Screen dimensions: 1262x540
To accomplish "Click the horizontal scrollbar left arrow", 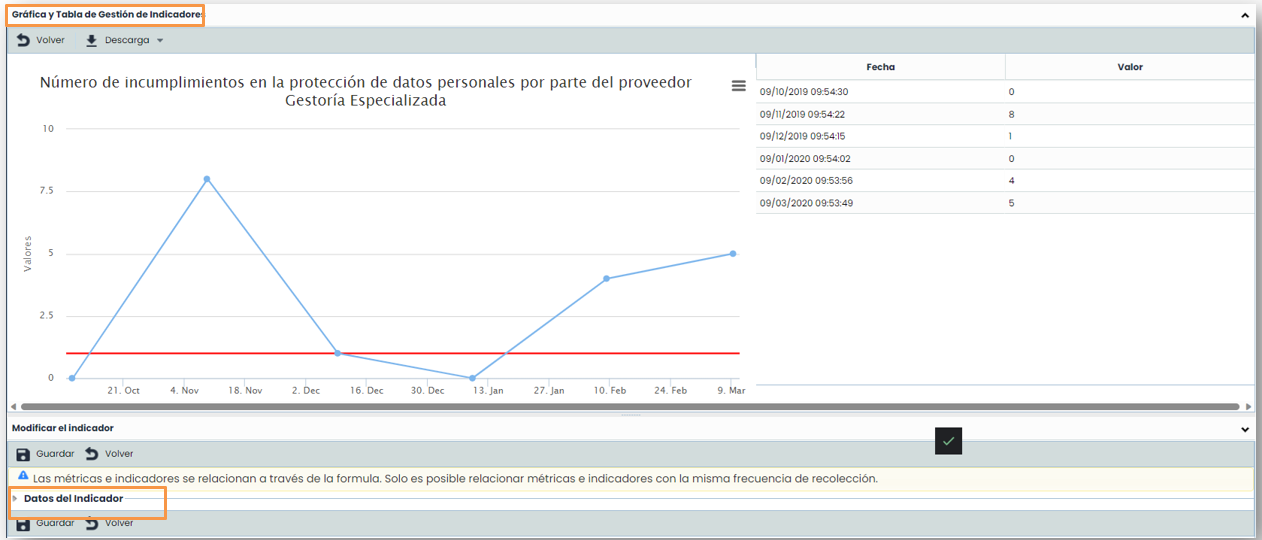I will point(13,407).
